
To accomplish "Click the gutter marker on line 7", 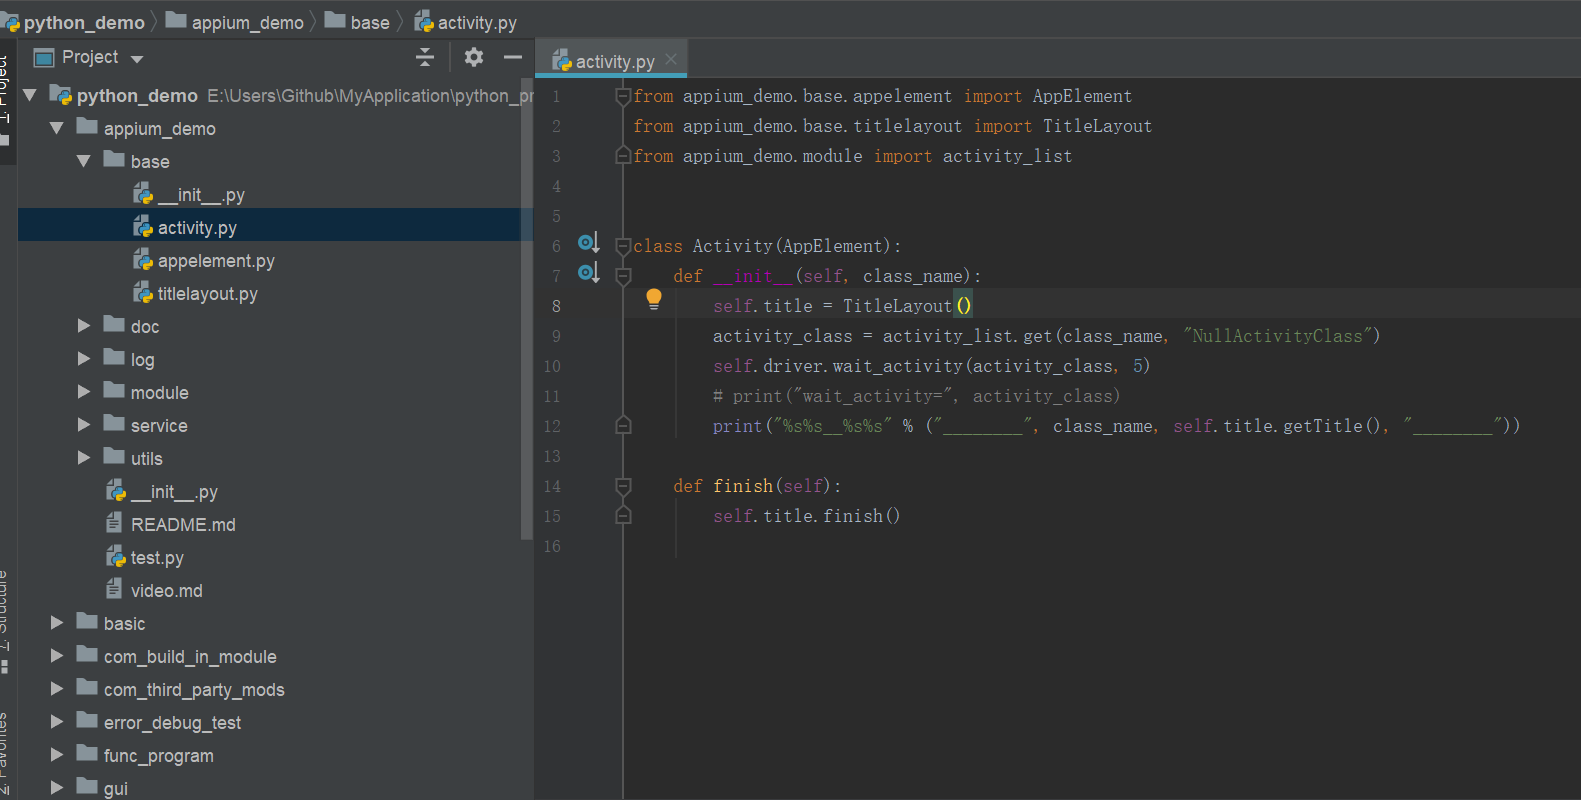I will (x=588, y=273).
